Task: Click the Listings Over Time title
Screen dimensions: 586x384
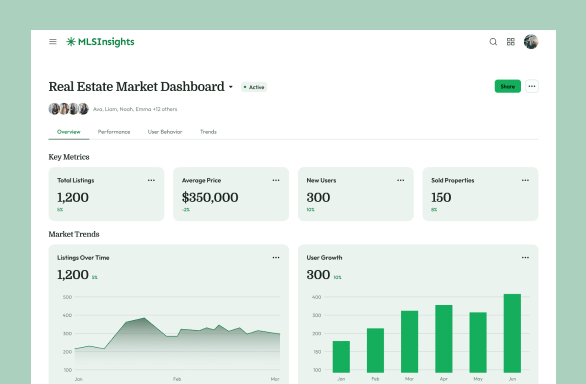Action: click(x=83, y=258)
